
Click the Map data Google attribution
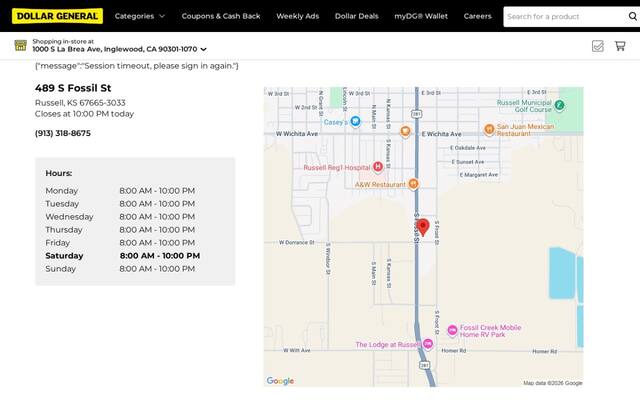(553, 383)
